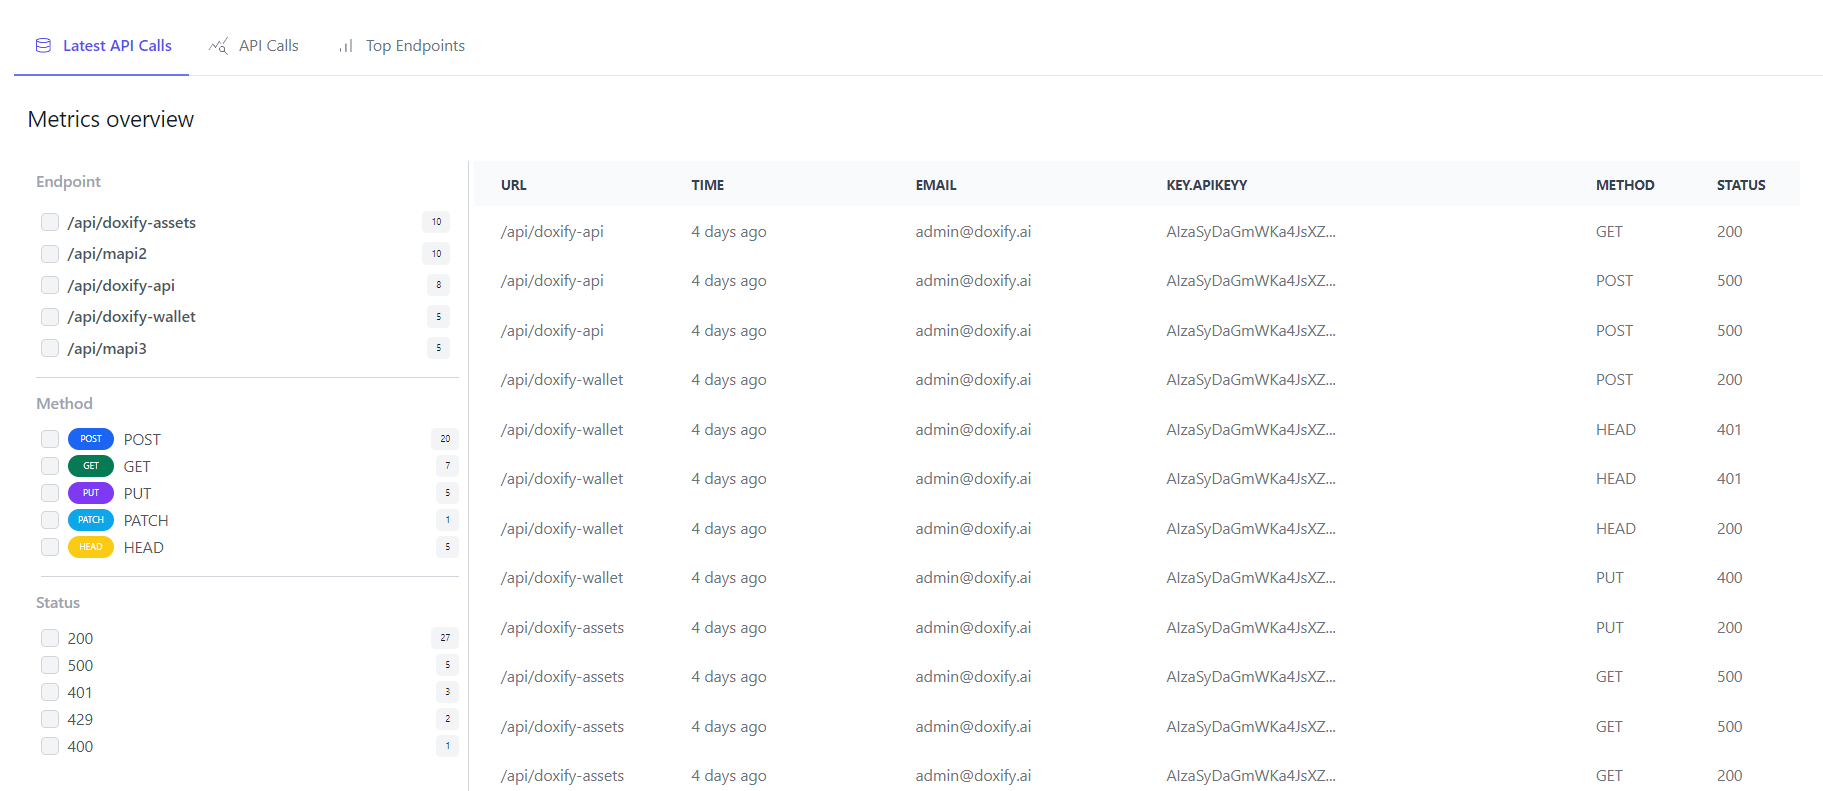
Task: Click the count badge 8 next to /api/doxify-api
Action: (438, 285)
